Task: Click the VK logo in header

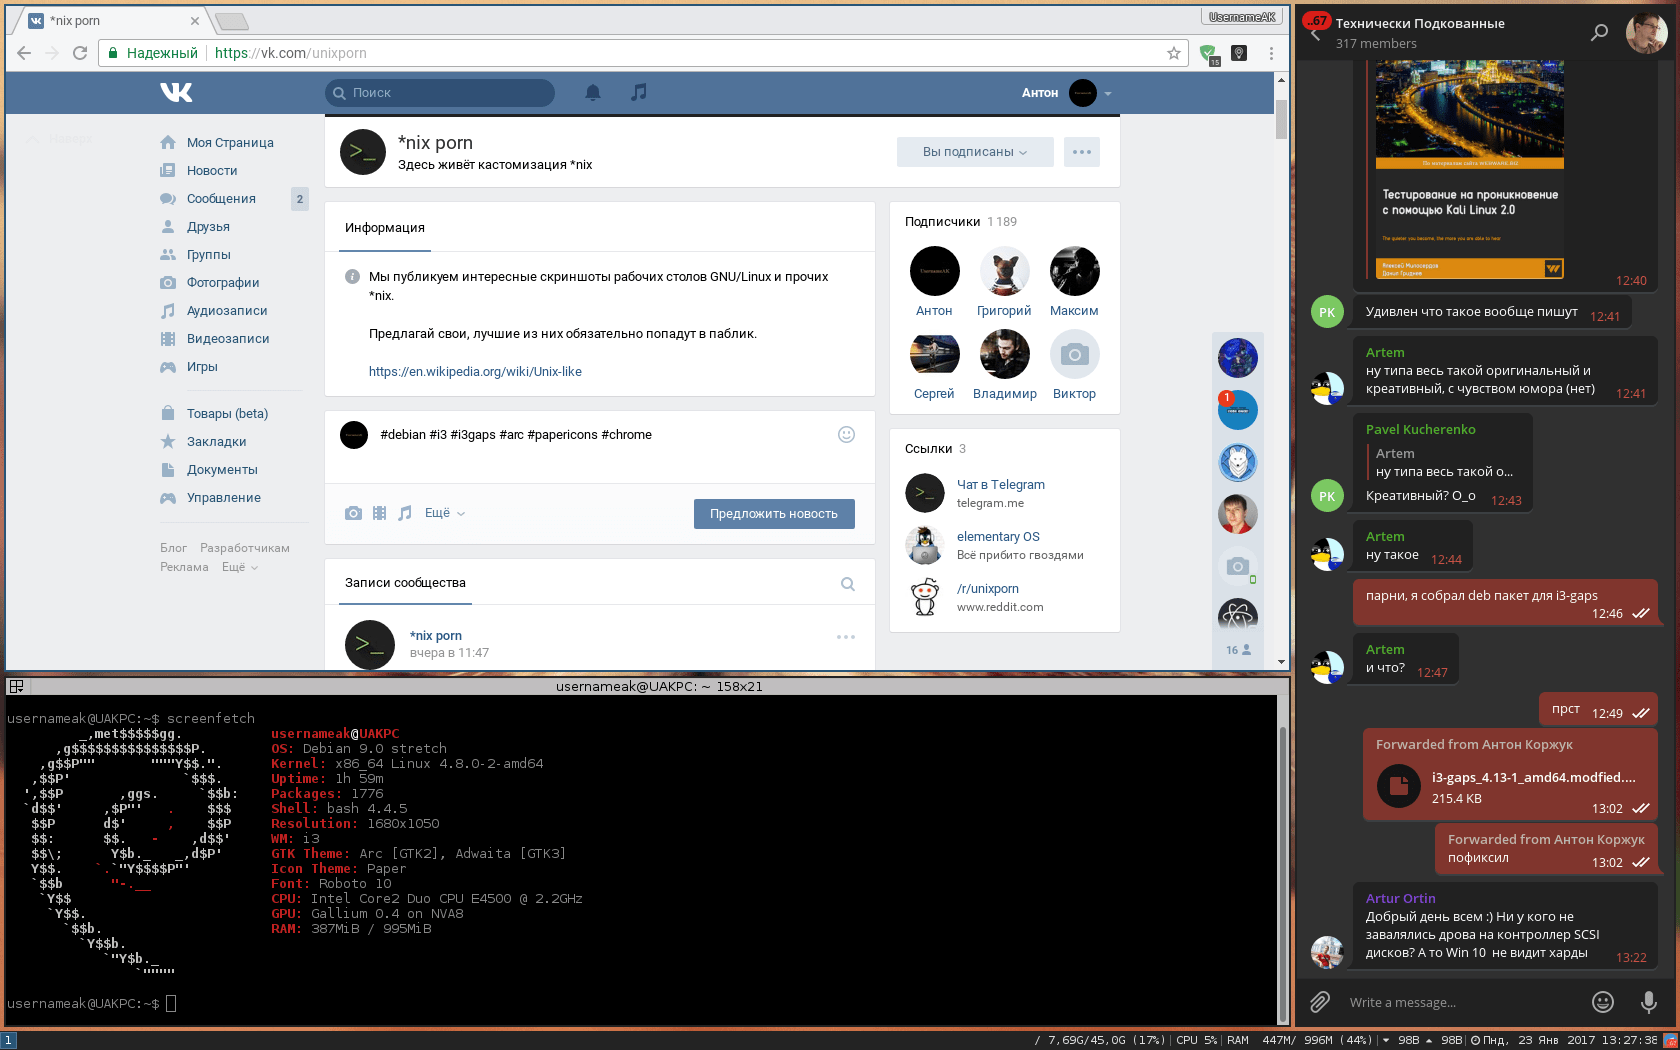Action: pos(176,92)
